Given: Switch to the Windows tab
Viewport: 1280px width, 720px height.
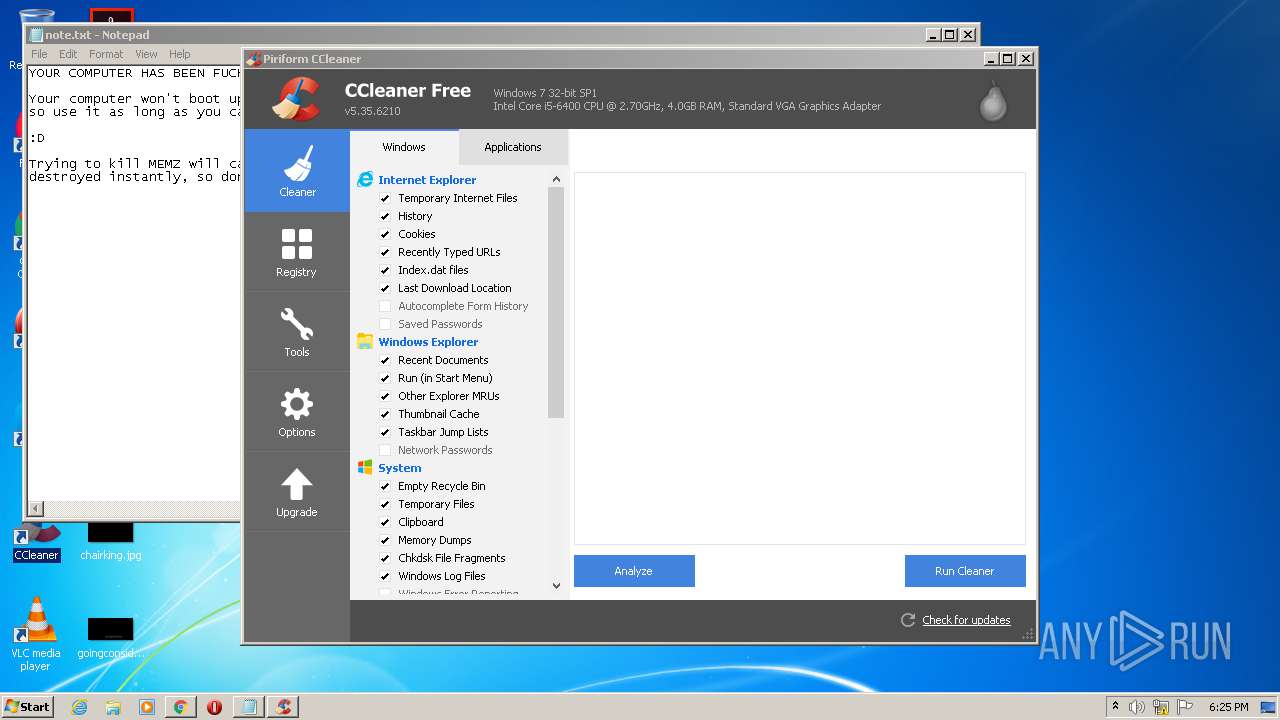Looking at the screenshot, I should point(404,147).
